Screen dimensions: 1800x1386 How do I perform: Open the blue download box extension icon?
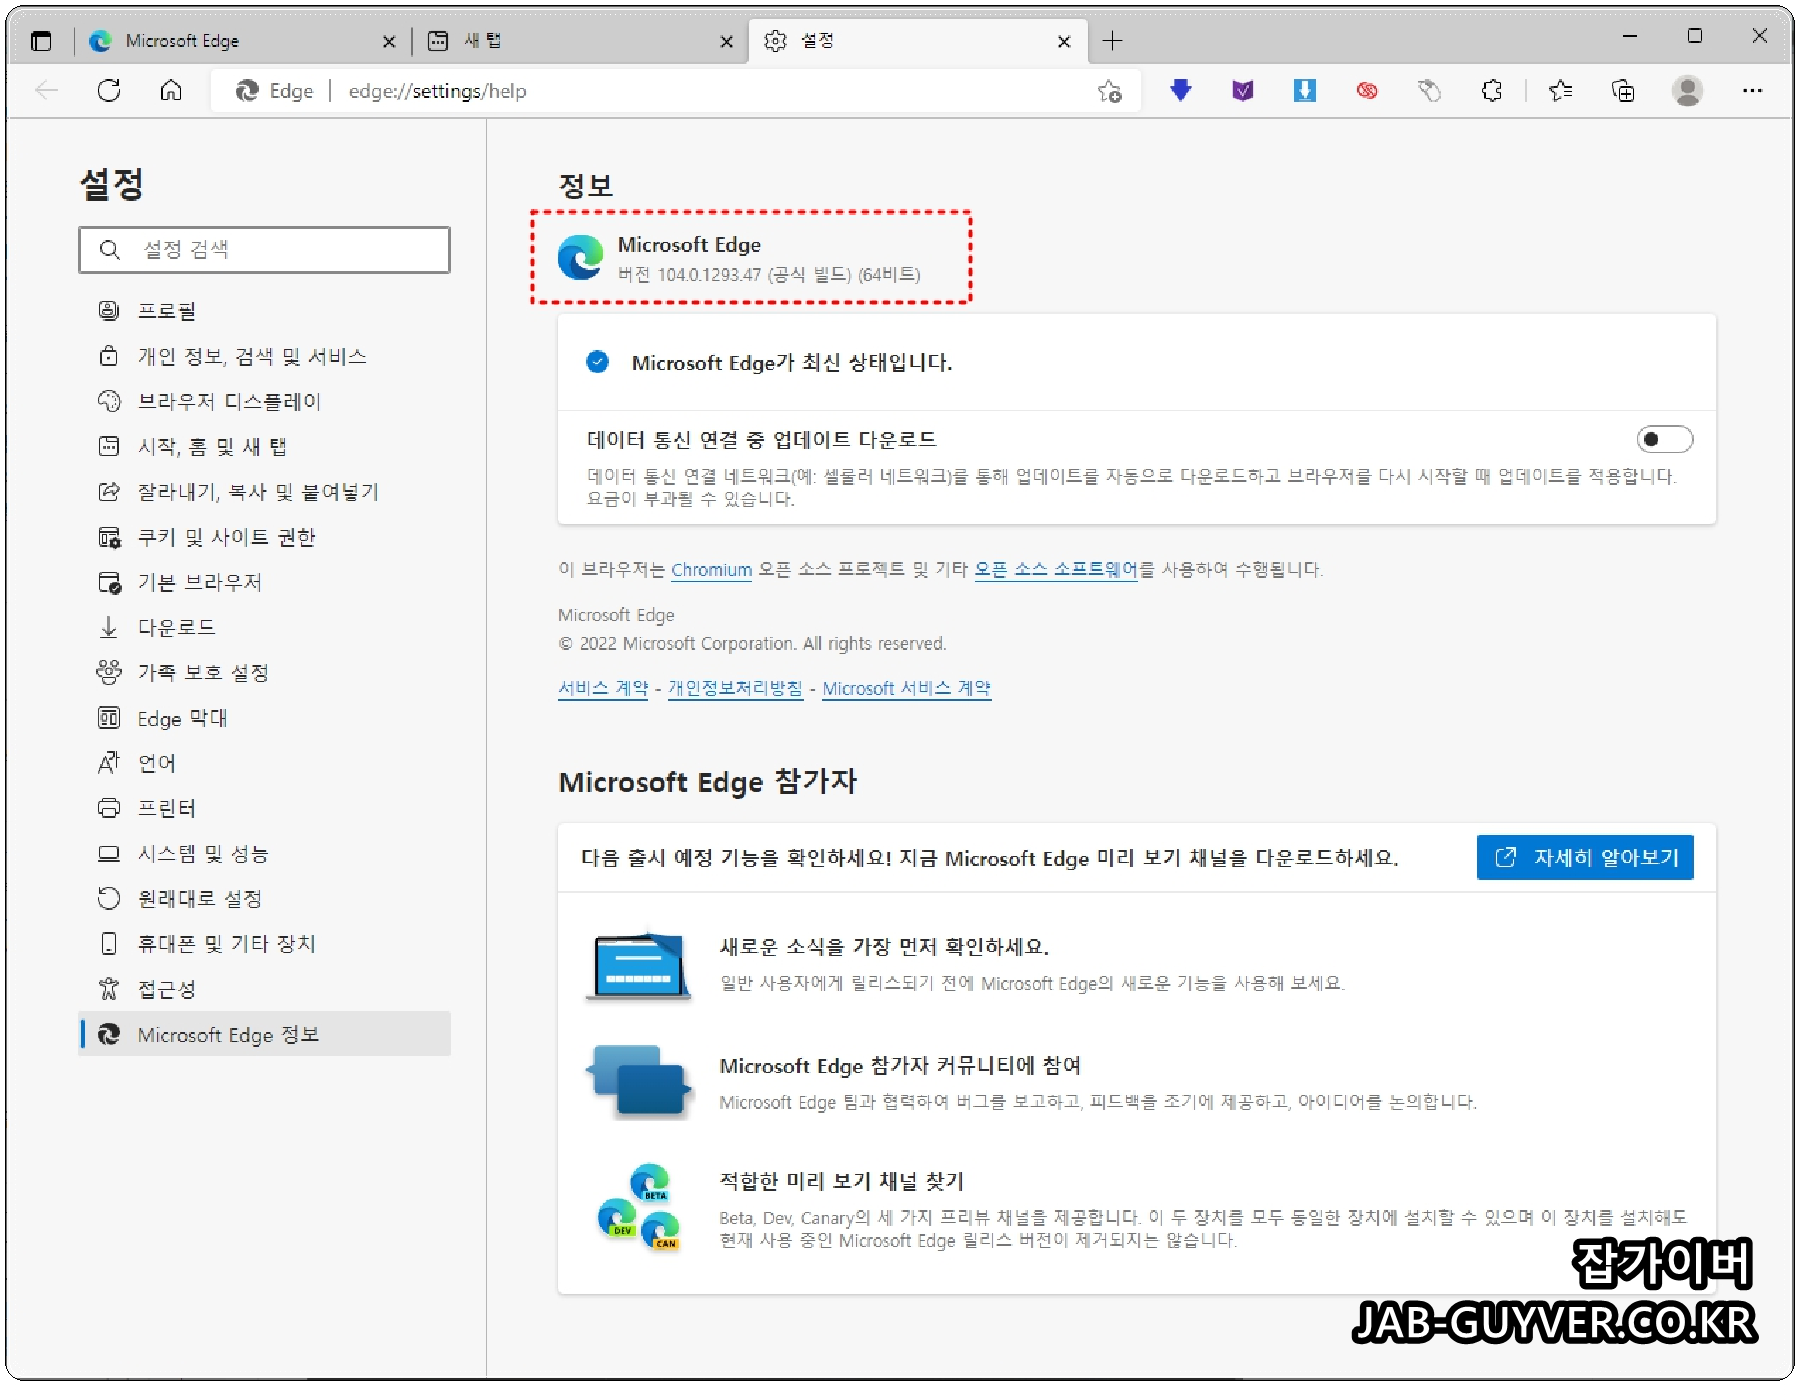point(1305,91)
